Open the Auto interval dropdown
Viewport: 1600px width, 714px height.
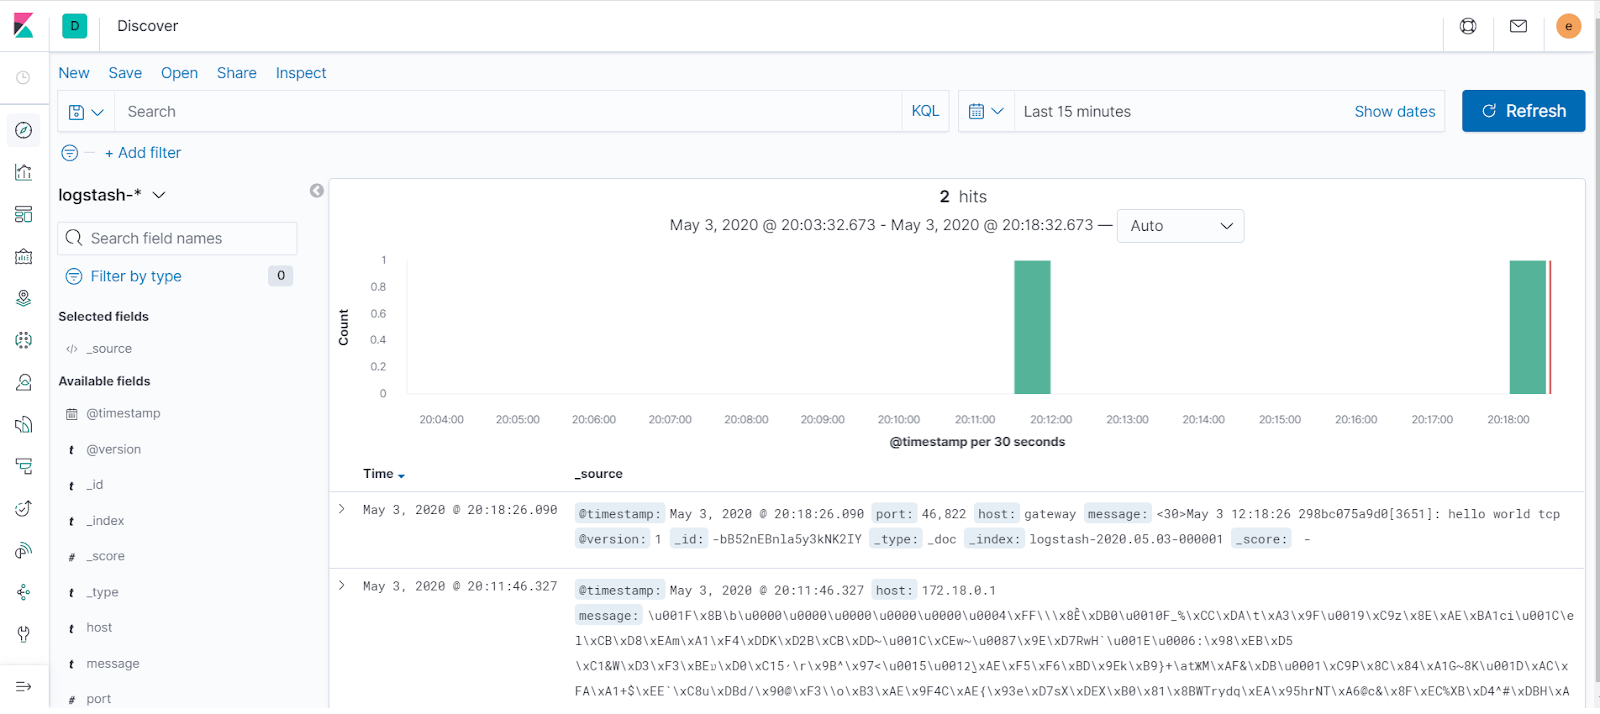coord(1181,226)
